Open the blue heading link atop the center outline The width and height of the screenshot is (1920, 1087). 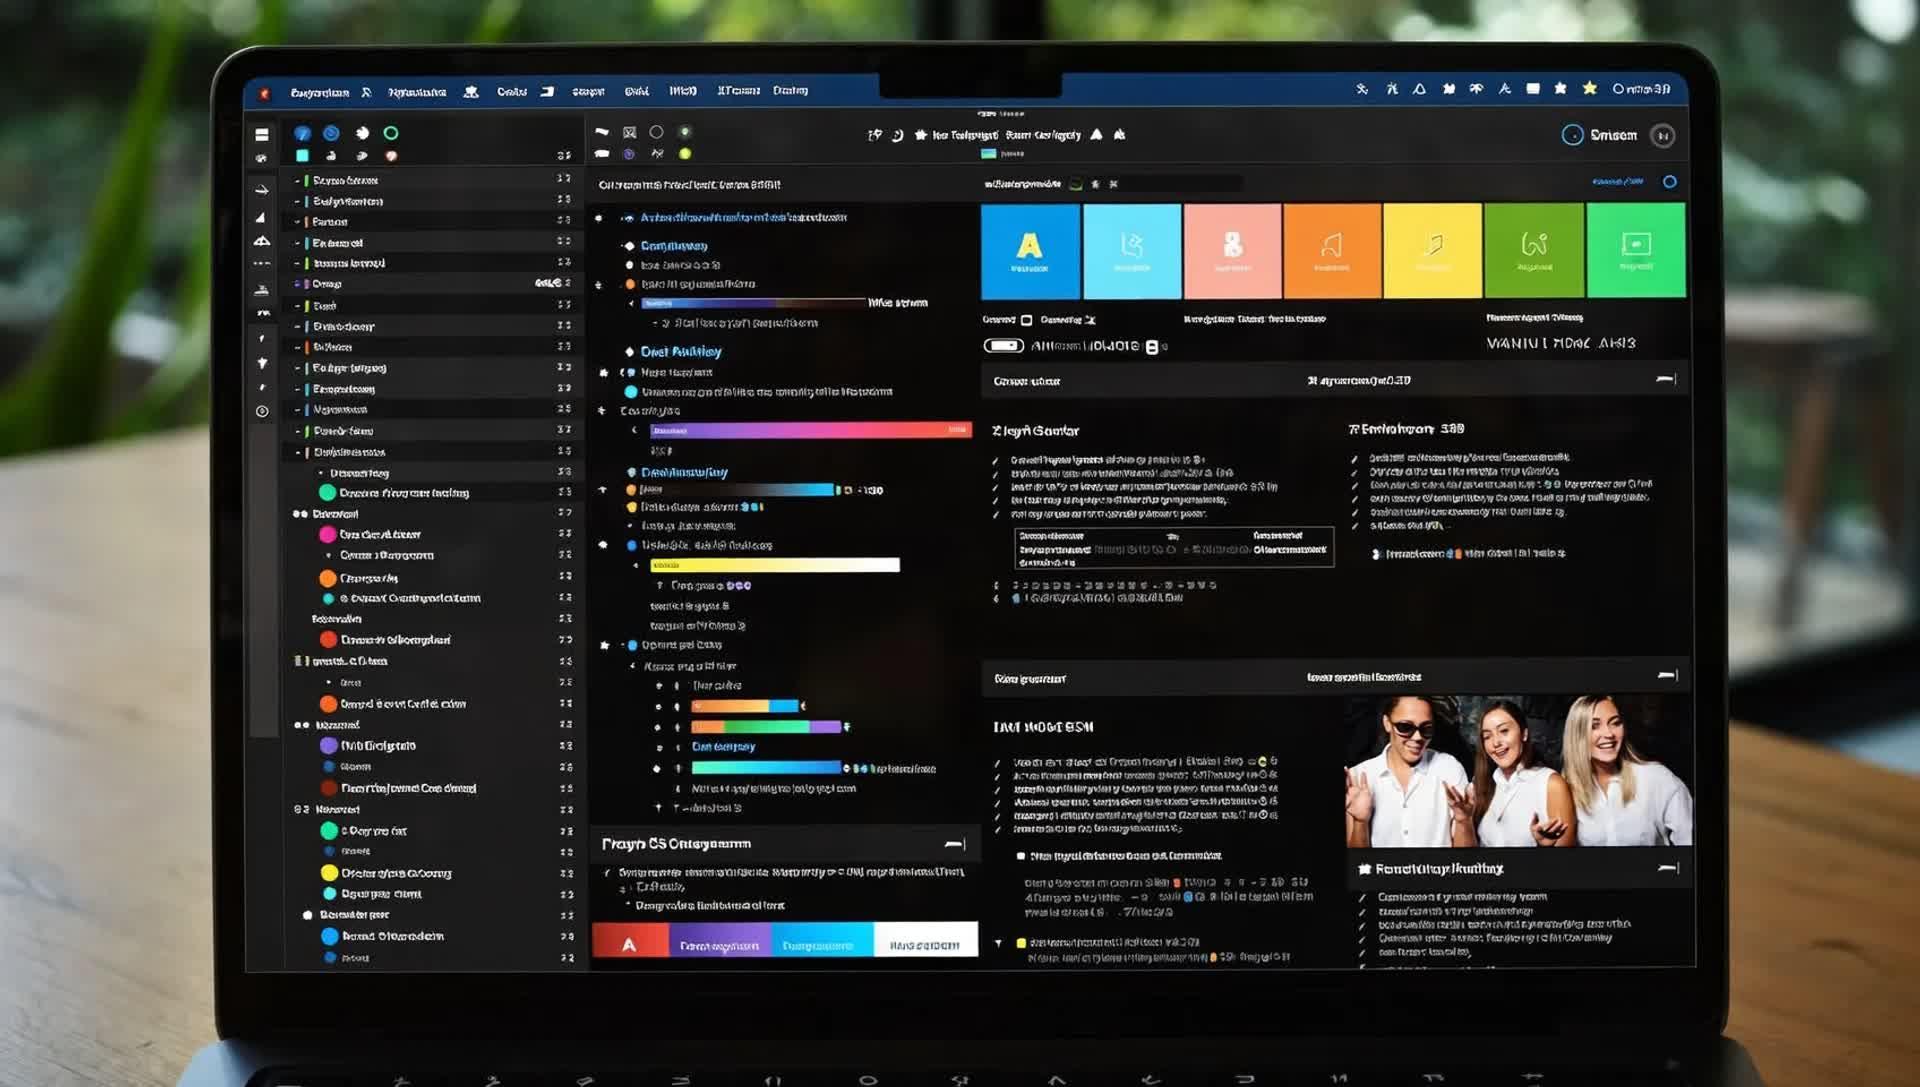pyautogui.click(x=743, y=217)
